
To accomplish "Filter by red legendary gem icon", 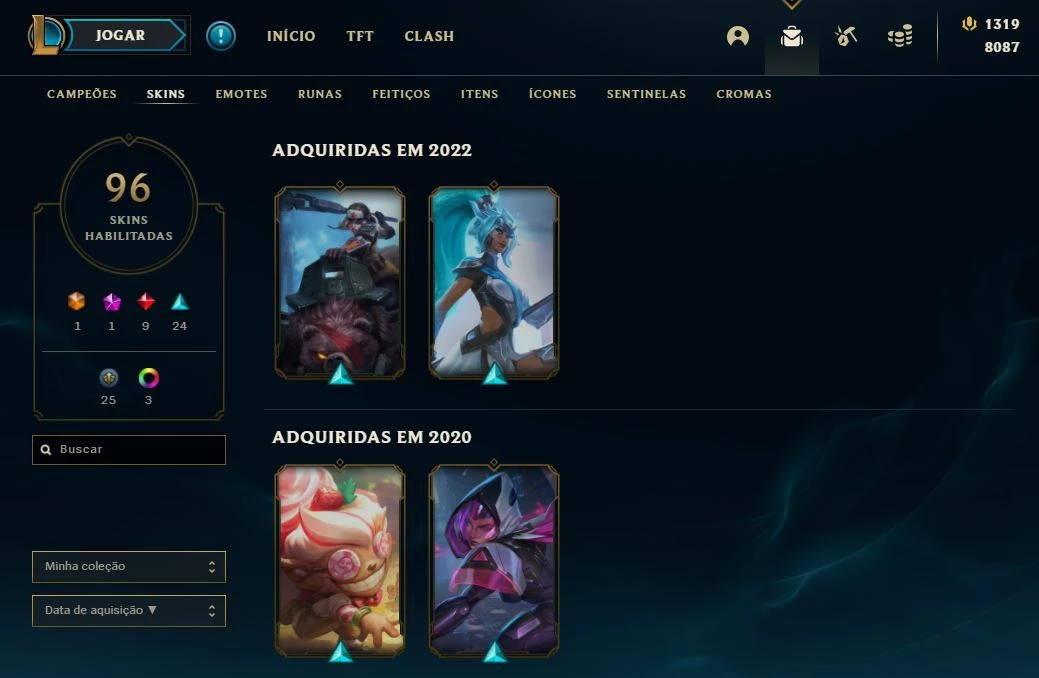I will [146, 302].
